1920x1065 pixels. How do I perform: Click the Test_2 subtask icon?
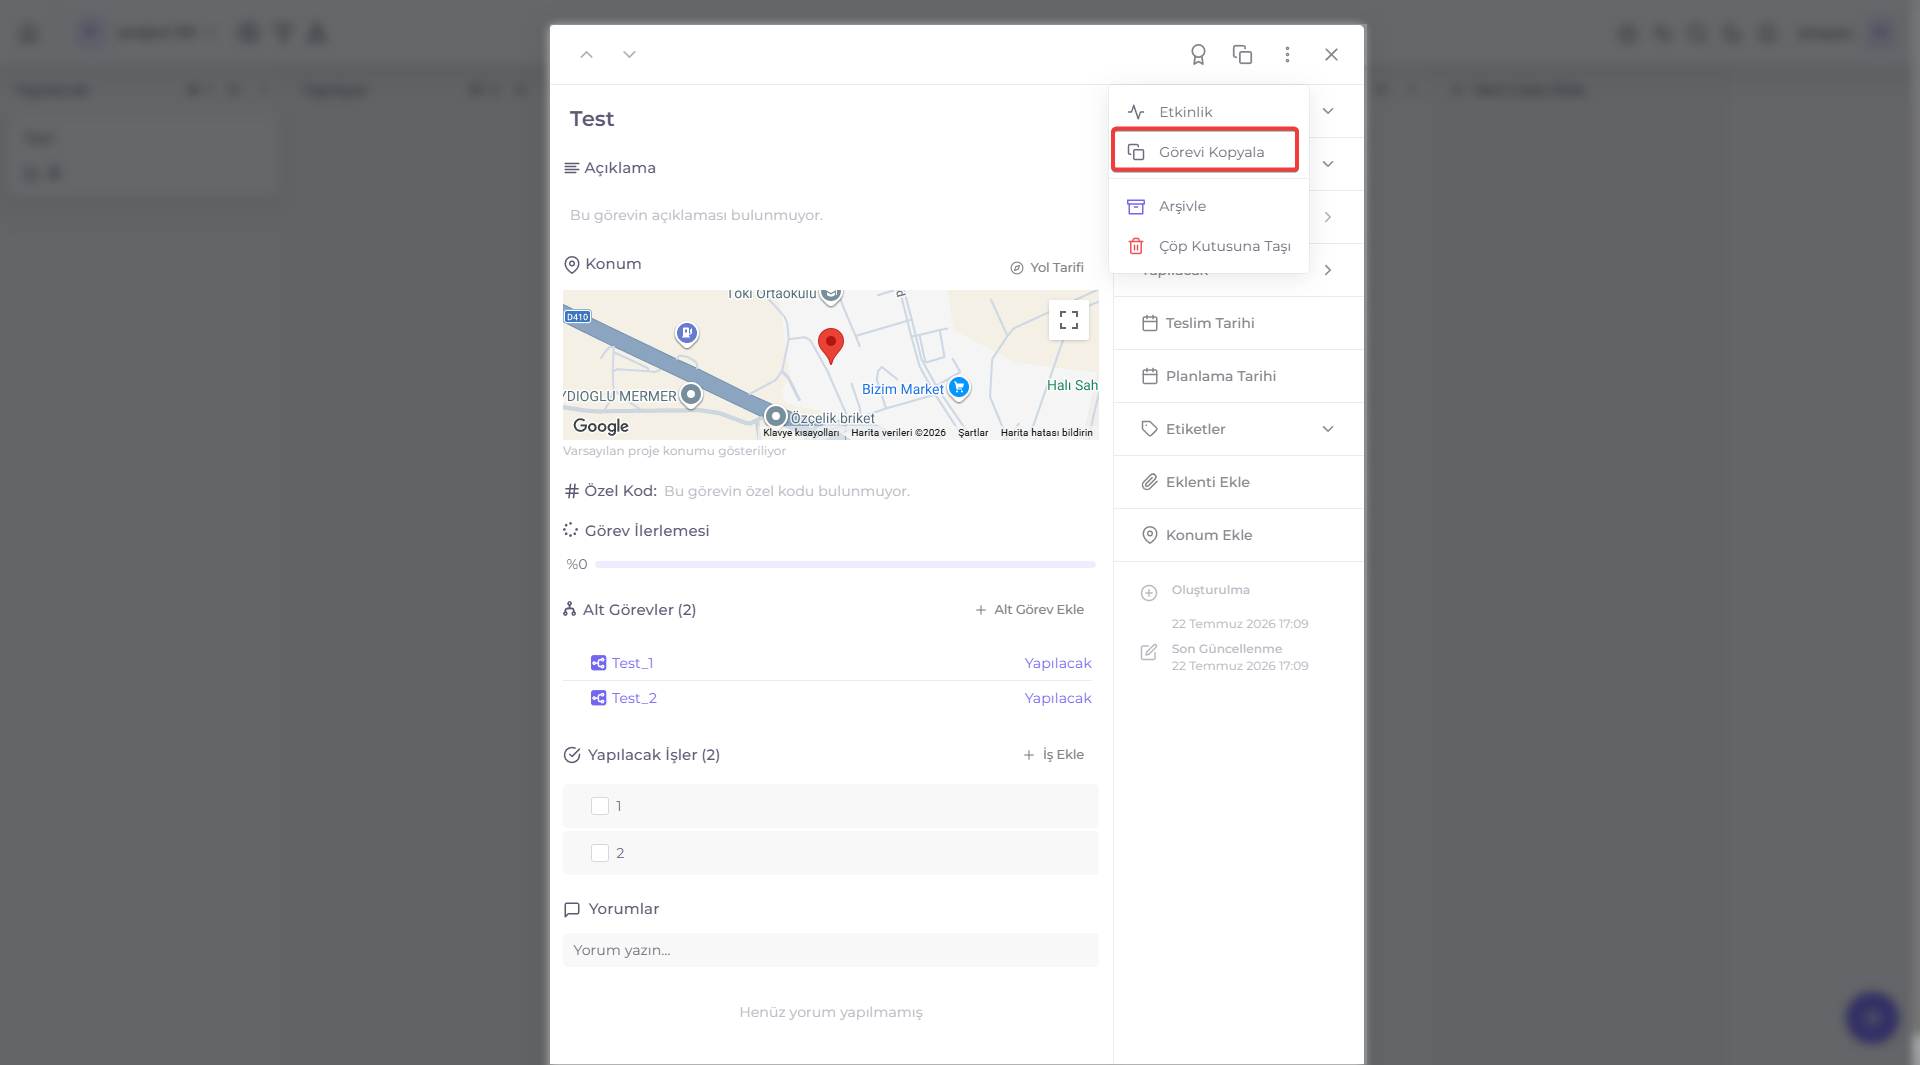598,698
